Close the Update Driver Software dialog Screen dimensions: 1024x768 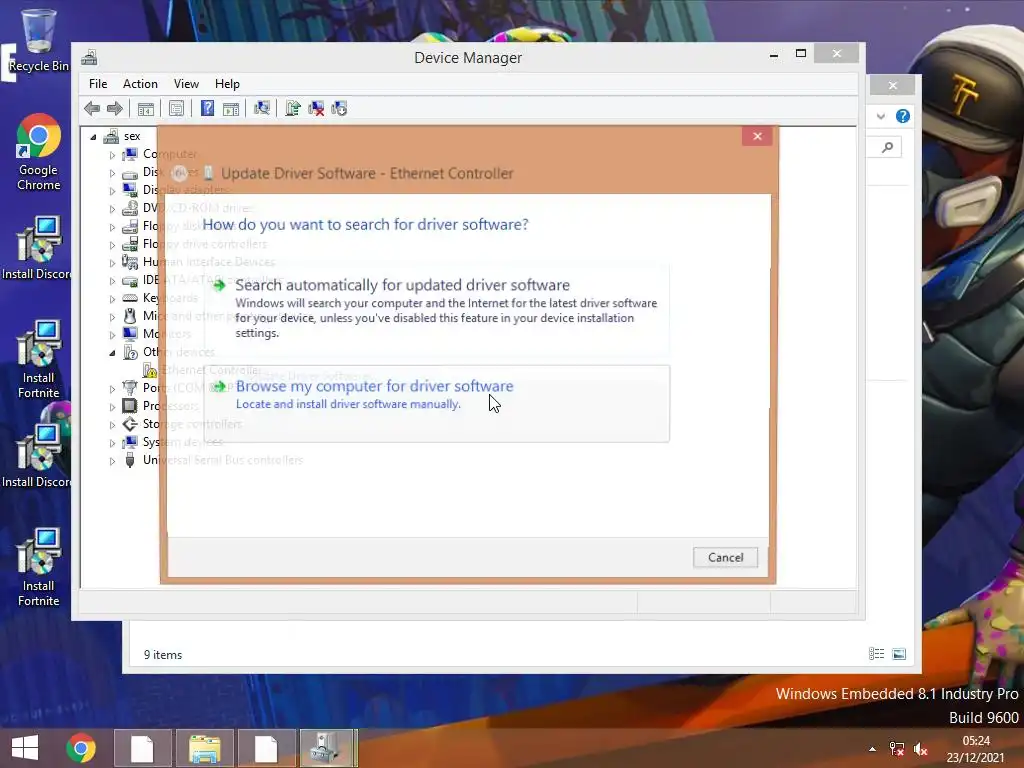click(758, 136)
